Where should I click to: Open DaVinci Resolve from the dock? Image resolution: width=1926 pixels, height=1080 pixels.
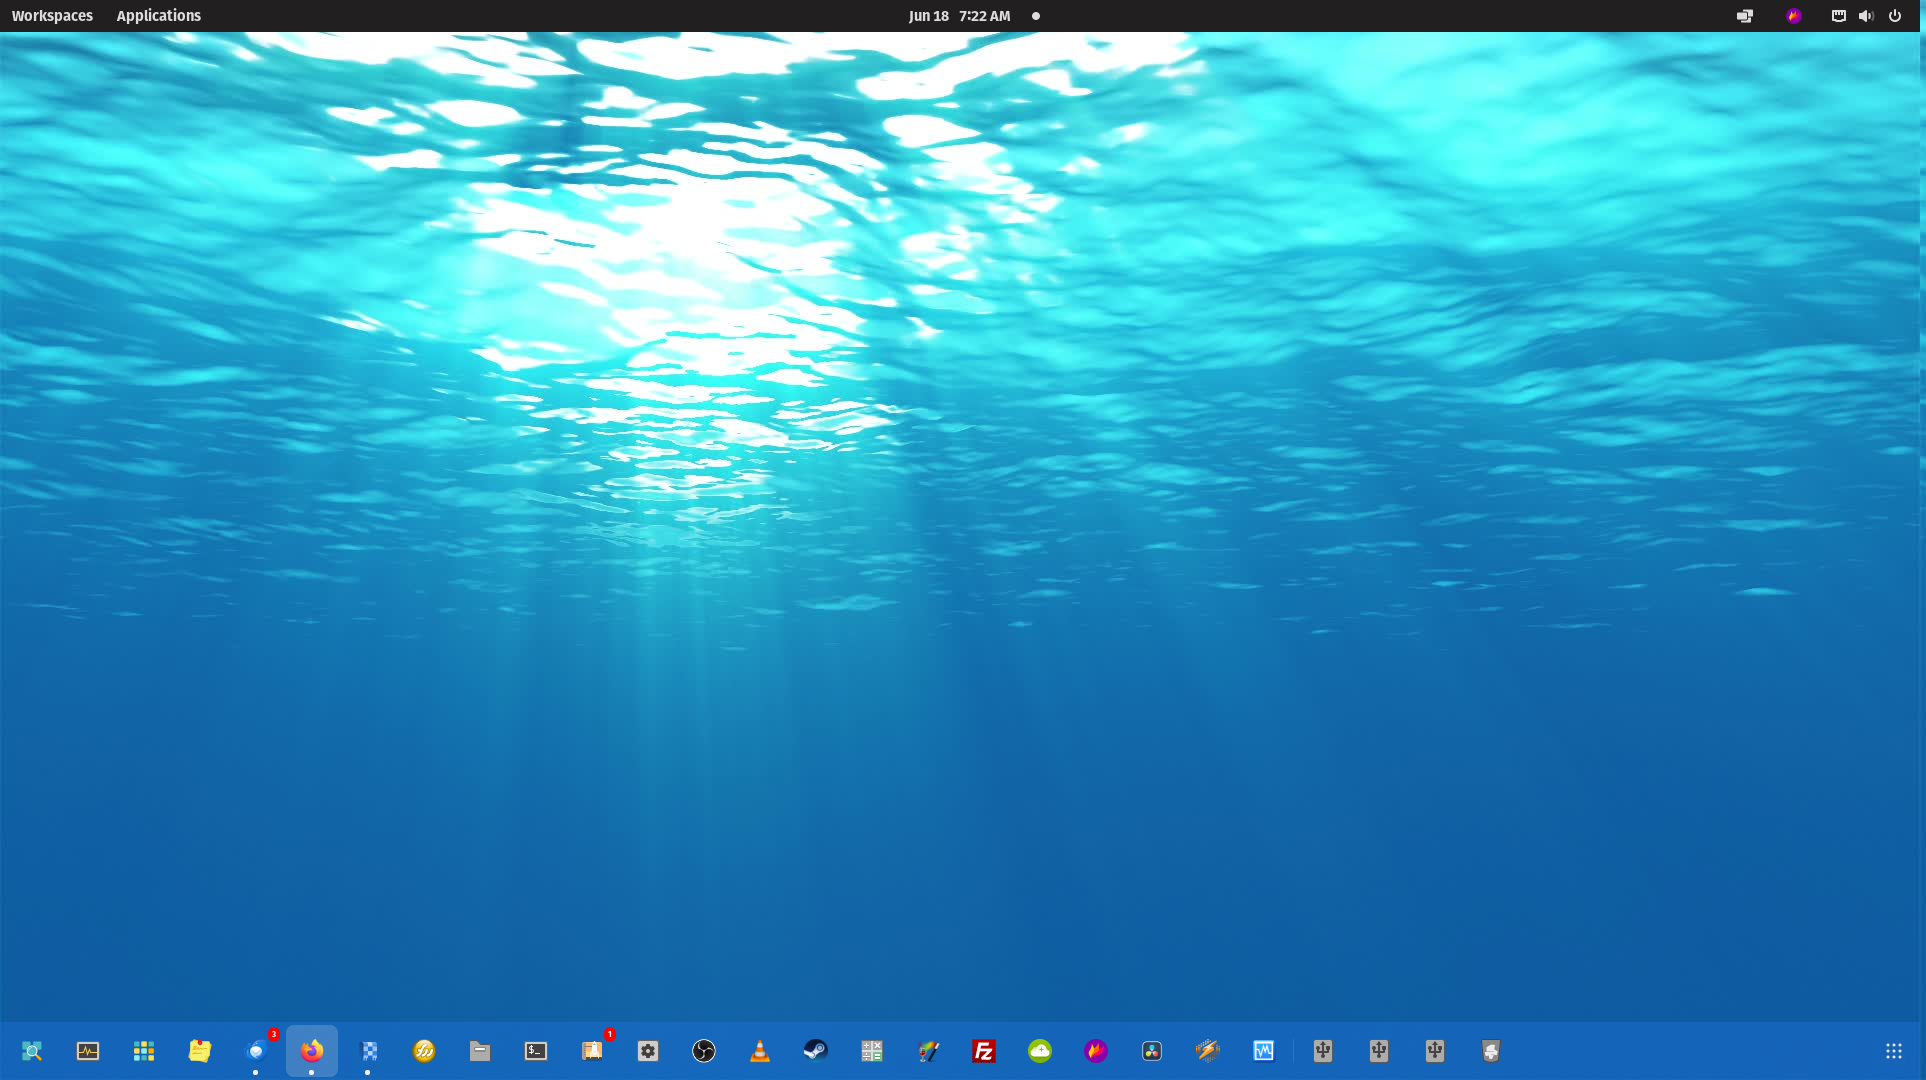[1152, 1051]
